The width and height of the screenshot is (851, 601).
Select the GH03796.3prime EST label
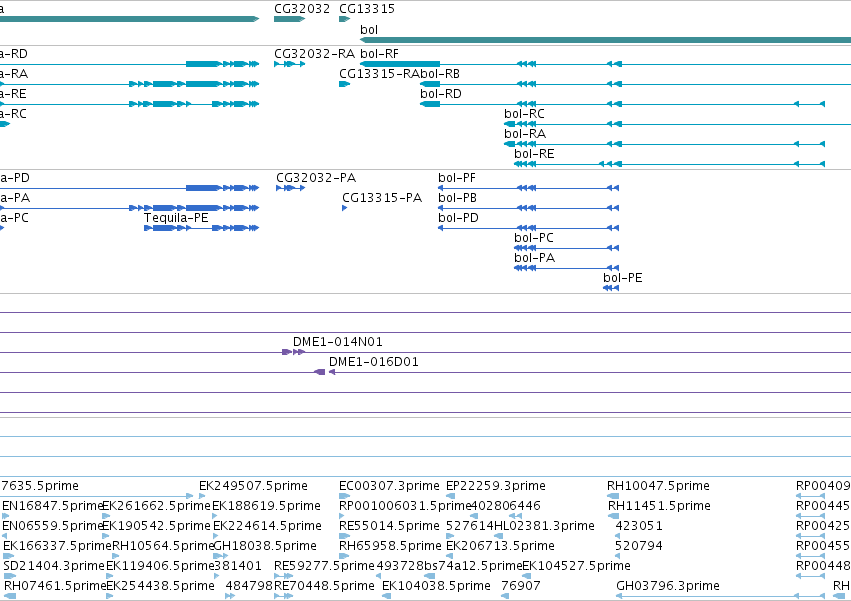pyautogui.click(x=668, y=586)
